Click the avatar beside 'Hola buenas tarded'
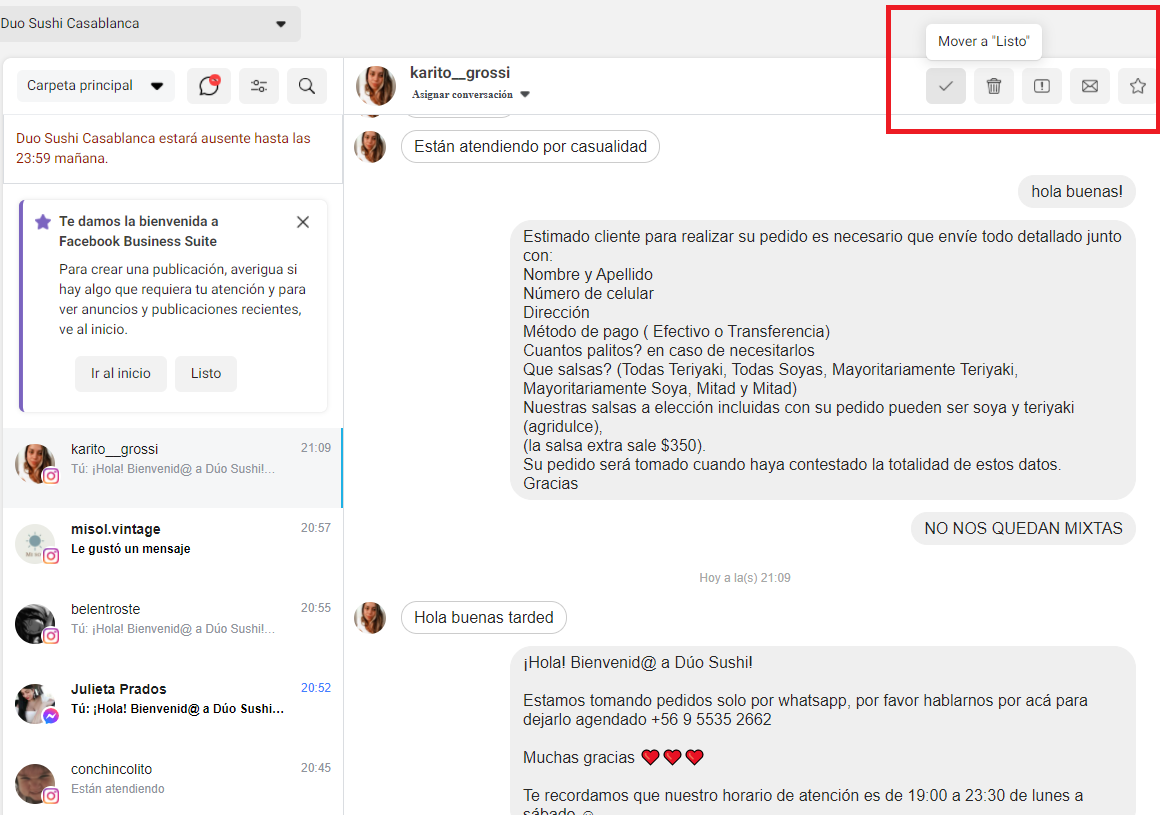The height and width of the screenshot is (815, 1160). 370,618
